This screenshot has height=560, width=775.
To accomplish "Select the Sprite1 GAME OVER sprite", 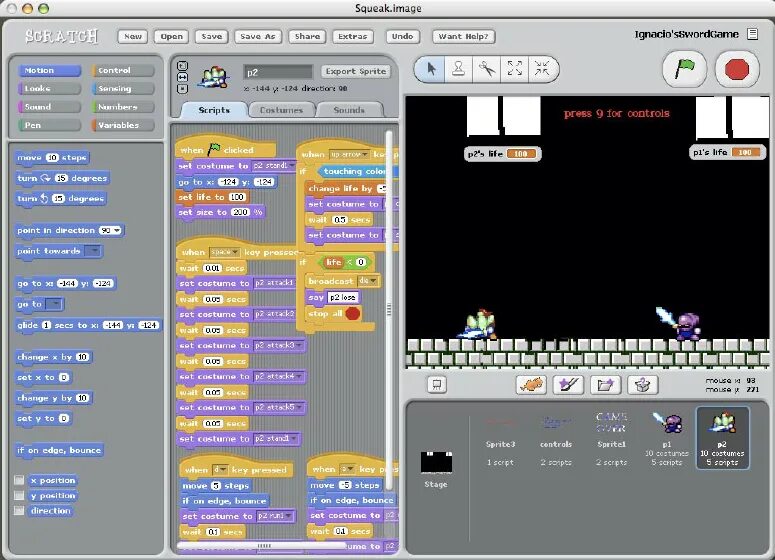I will (x=611, y=438).
